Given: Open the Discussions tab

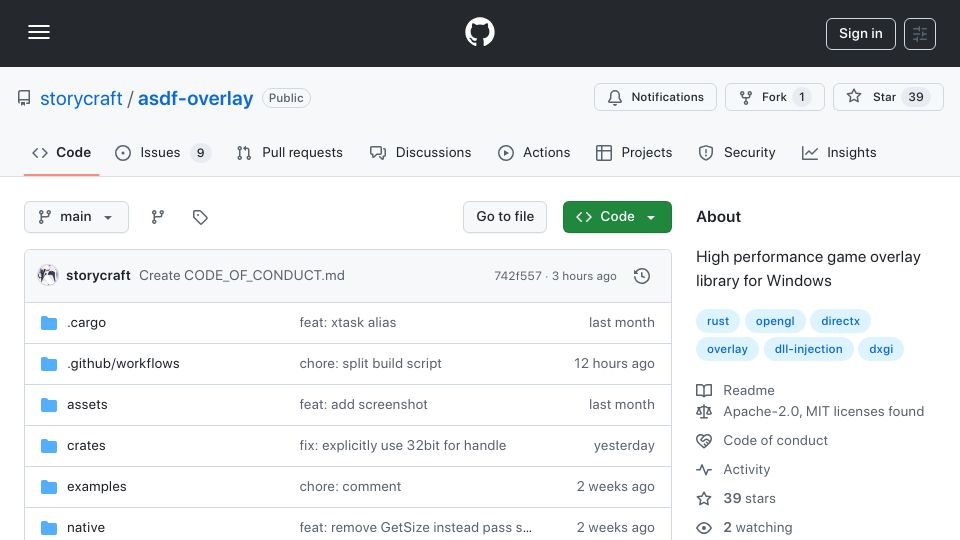Looking at the screenshot, I should [421, 152].
